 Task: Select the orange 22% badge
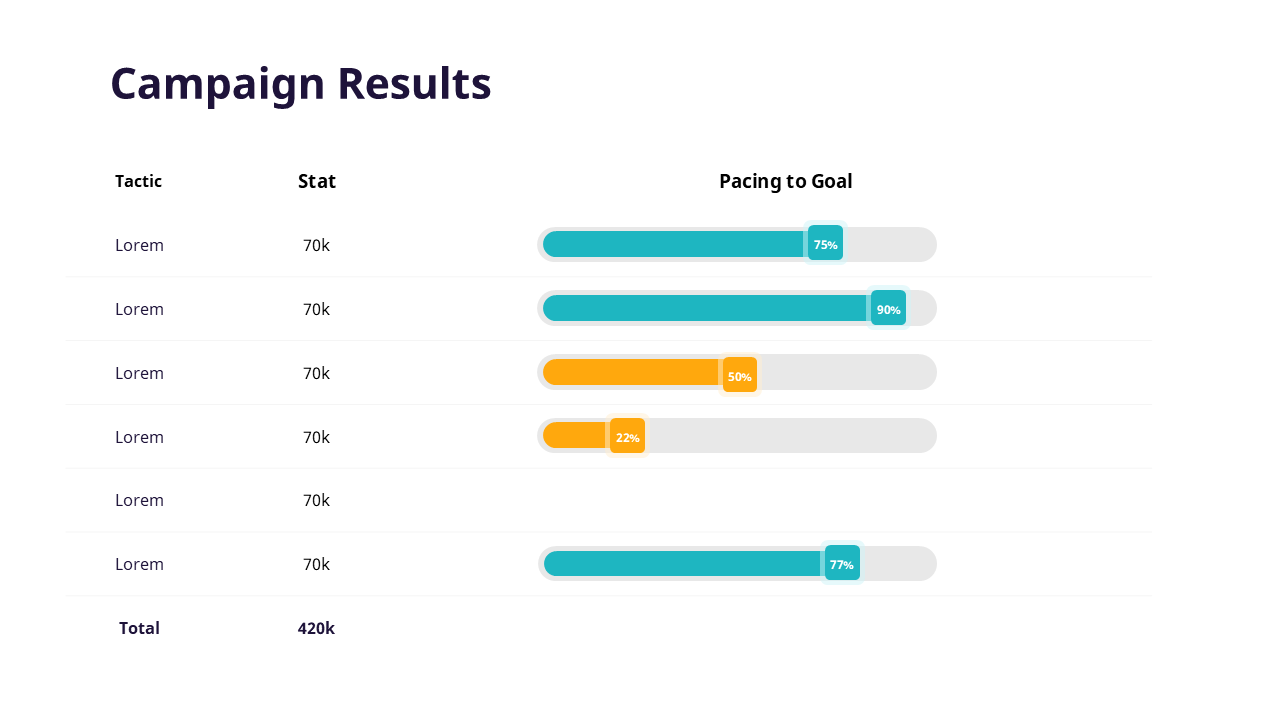(627, 437)
